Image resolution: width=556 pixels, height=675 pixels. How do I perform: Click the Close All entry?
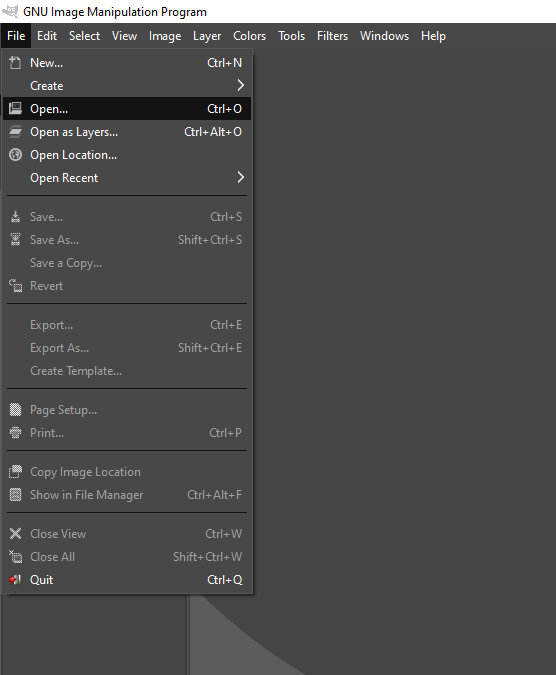click(x=127, y=557)
